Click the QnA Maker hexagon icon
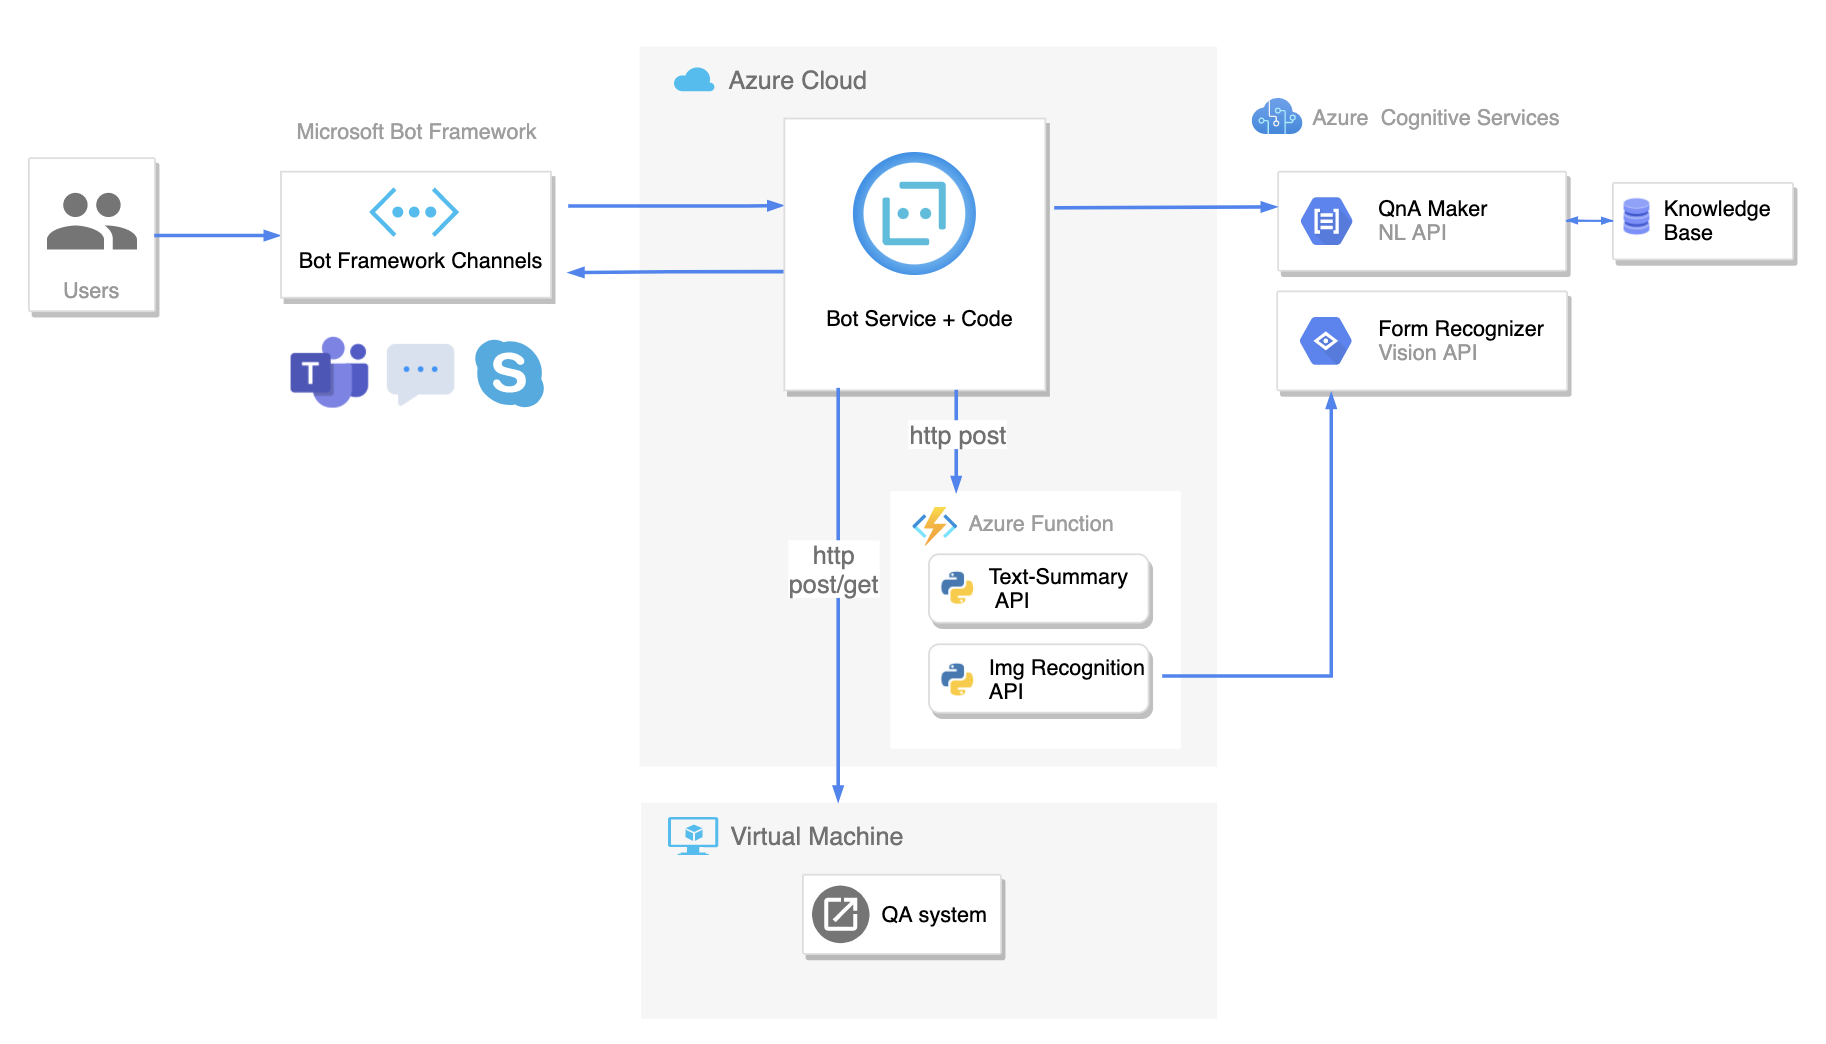Viewport: 1826px width, 1044px height. coord(1326,221)
